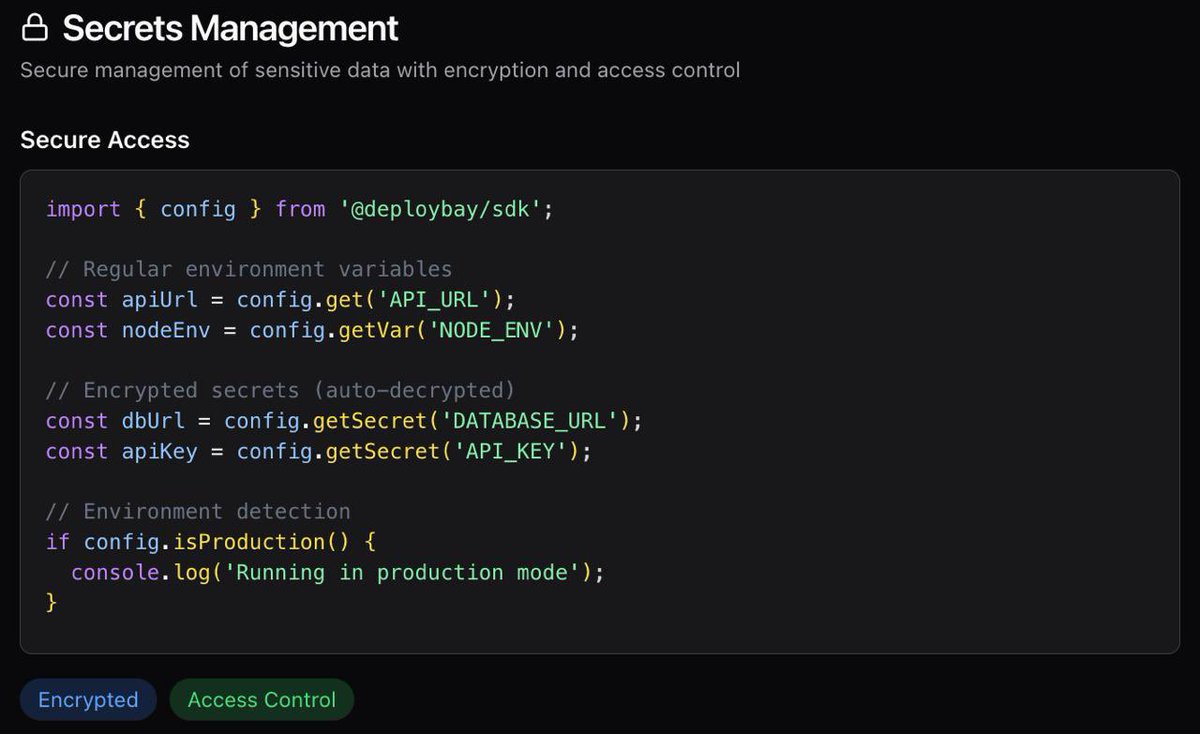
Task: Click the dbUrl variable name
Action: (154, 421)
